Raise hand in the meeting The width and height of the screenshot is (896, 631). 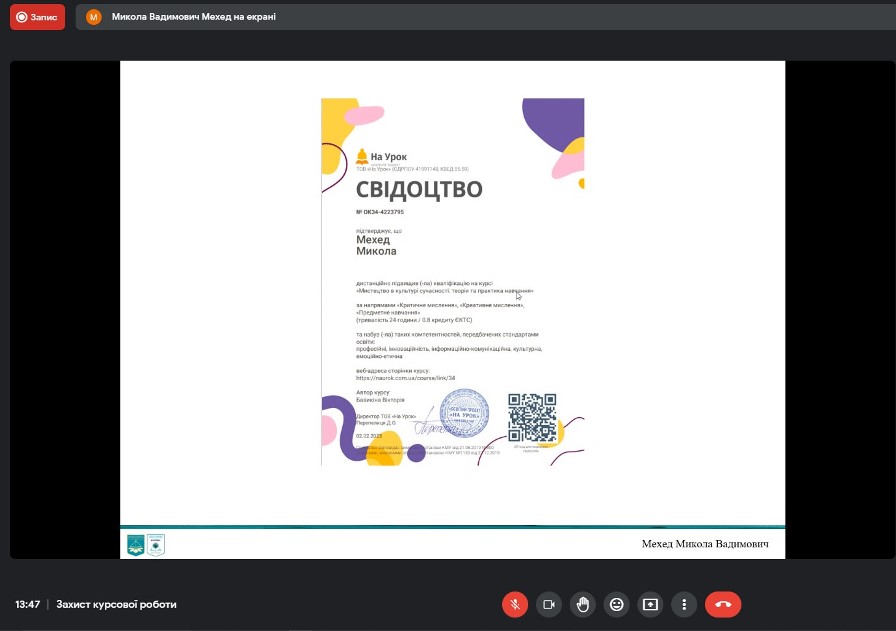click(x=582, y=604)
